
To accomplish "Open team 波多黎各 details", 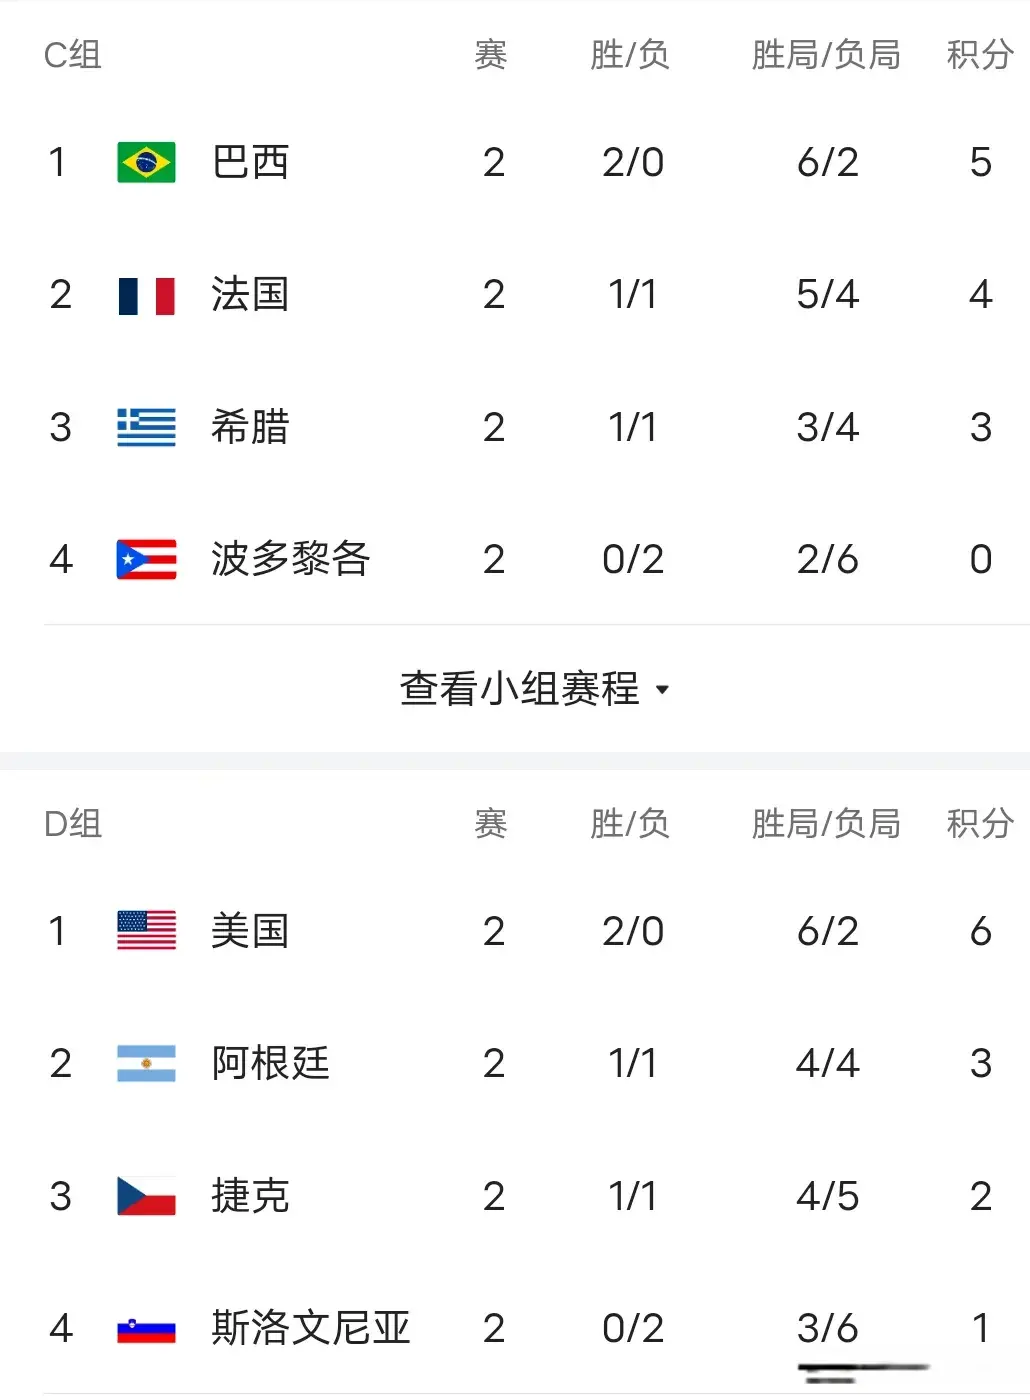I will pos(290,560).
